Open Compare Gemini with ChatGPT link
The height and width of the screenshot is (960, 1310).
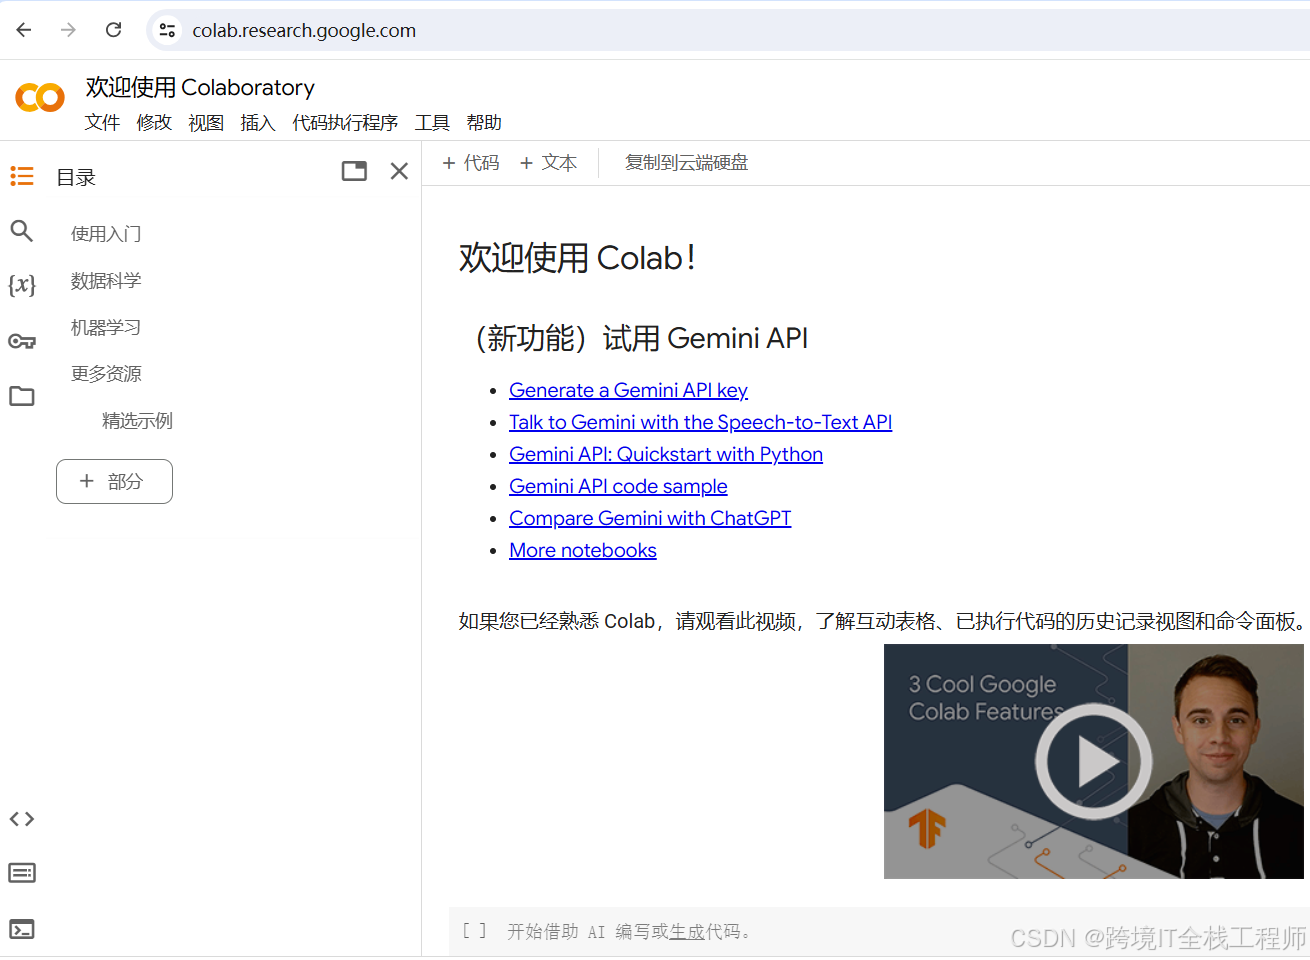point(650,518)
